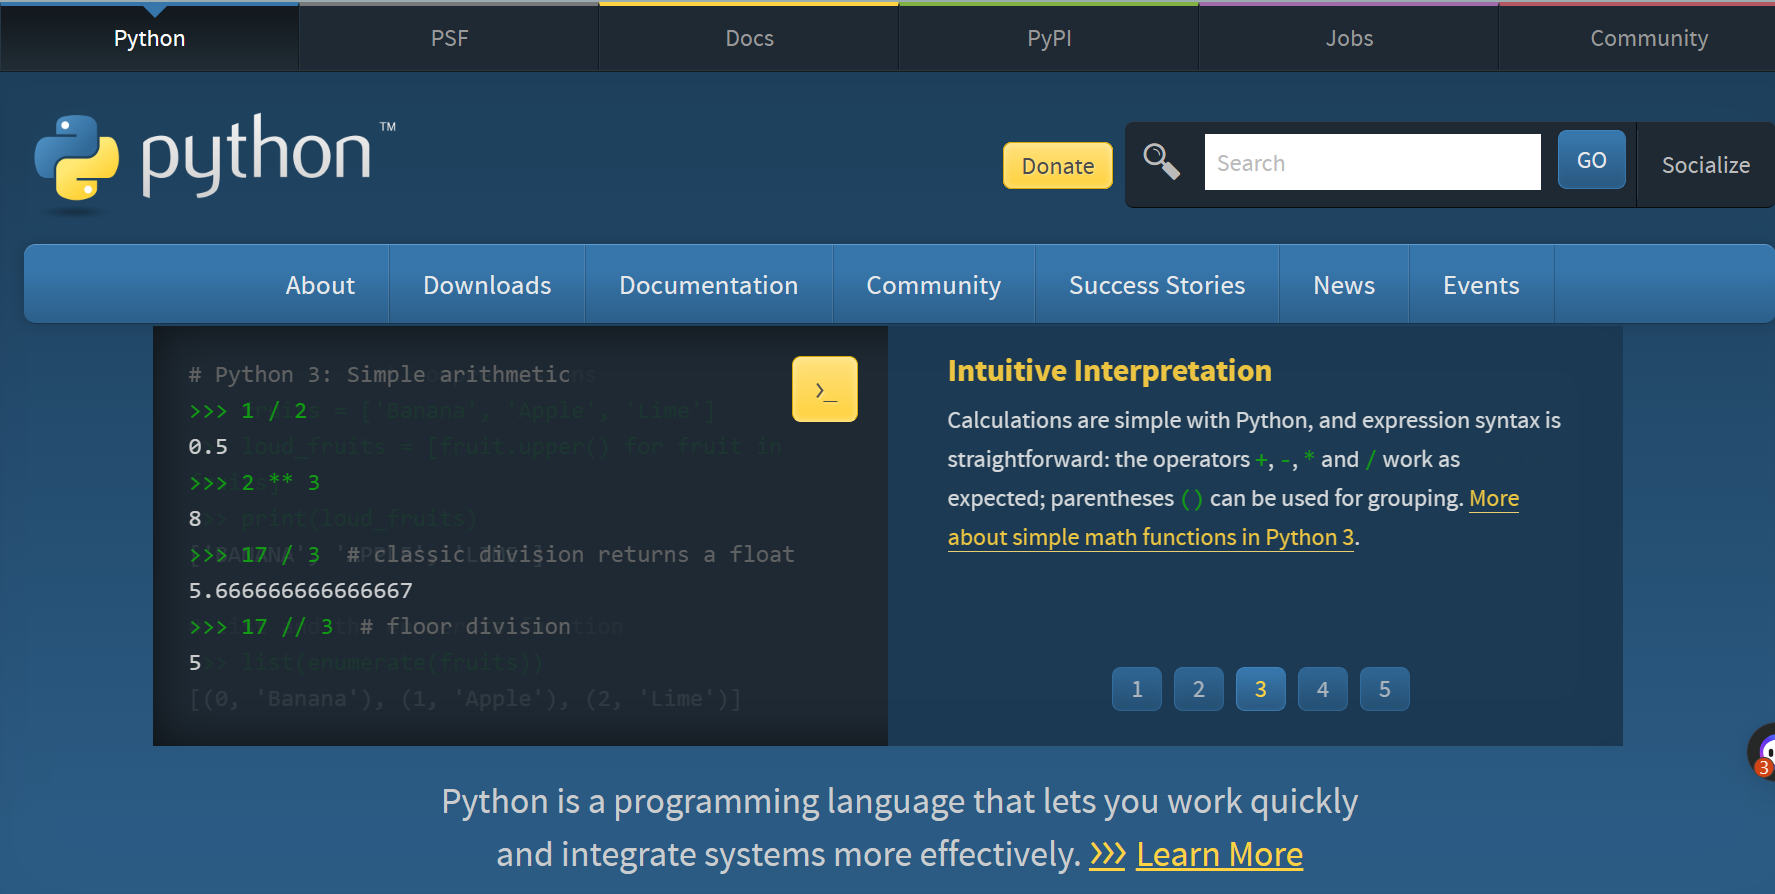
Task: Select slide 4 in the carousel pager
Action: tap(1323, 689)
